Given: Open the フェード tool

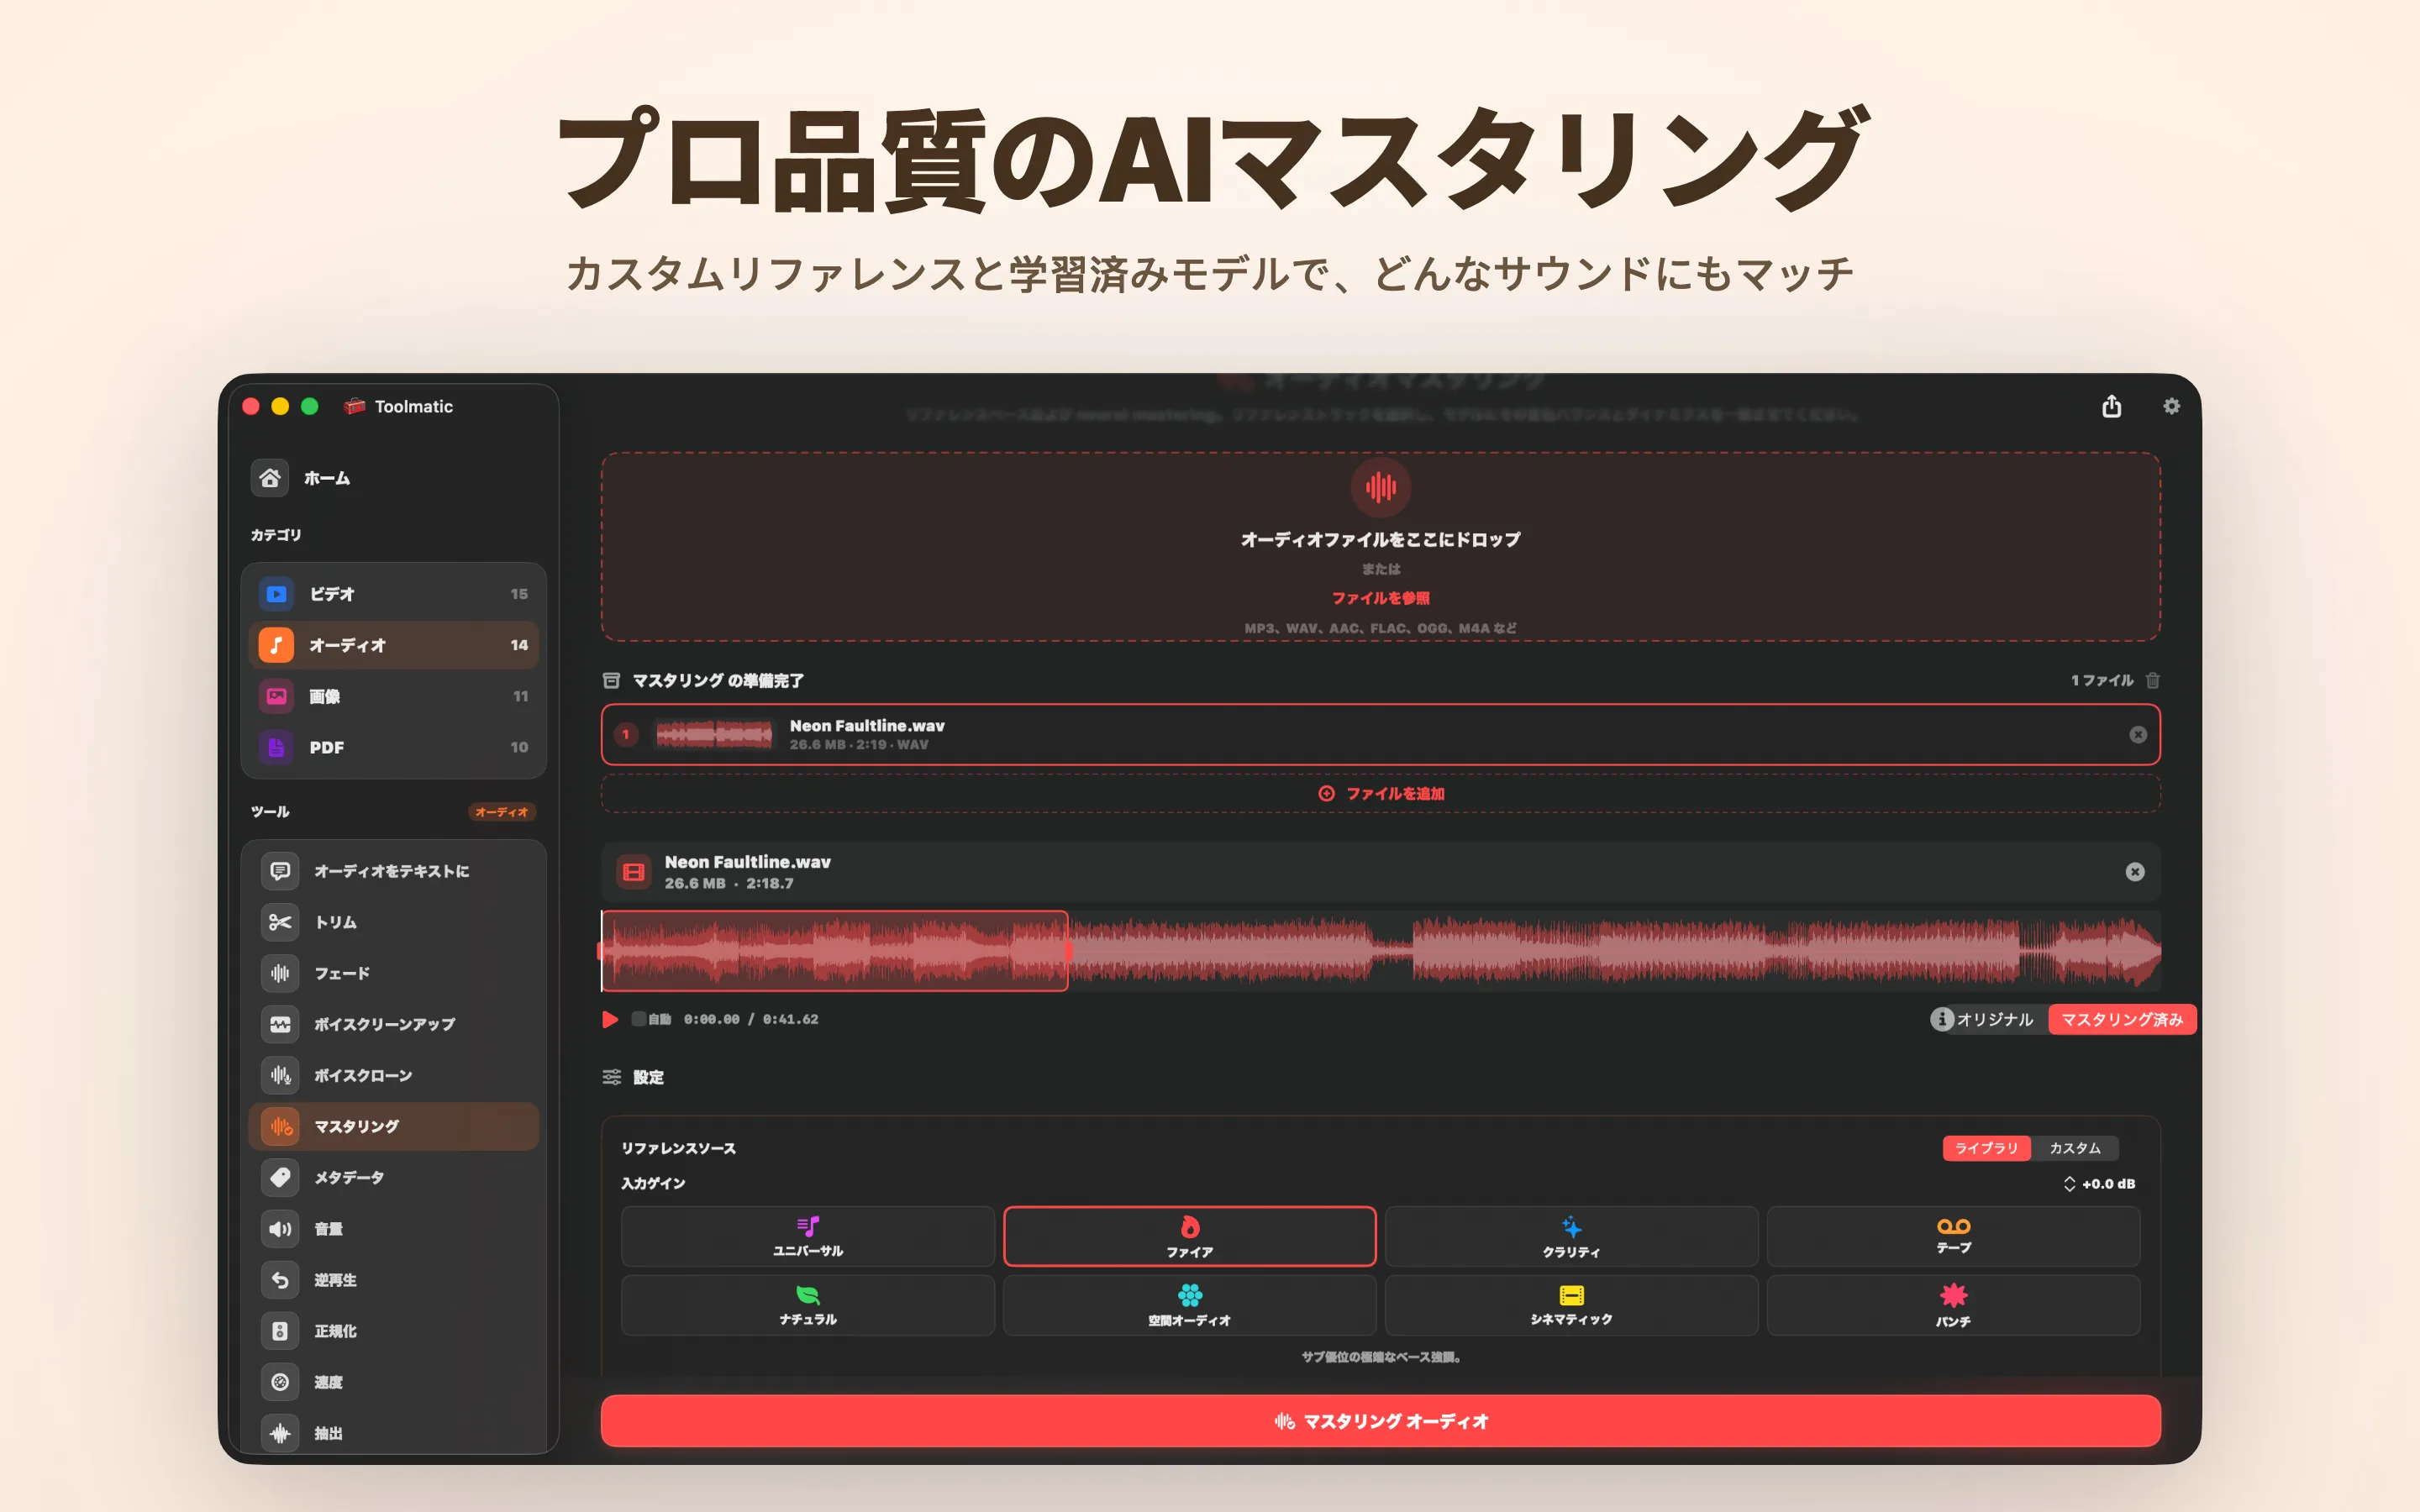Looking at the screenshot, I should 392,973.
